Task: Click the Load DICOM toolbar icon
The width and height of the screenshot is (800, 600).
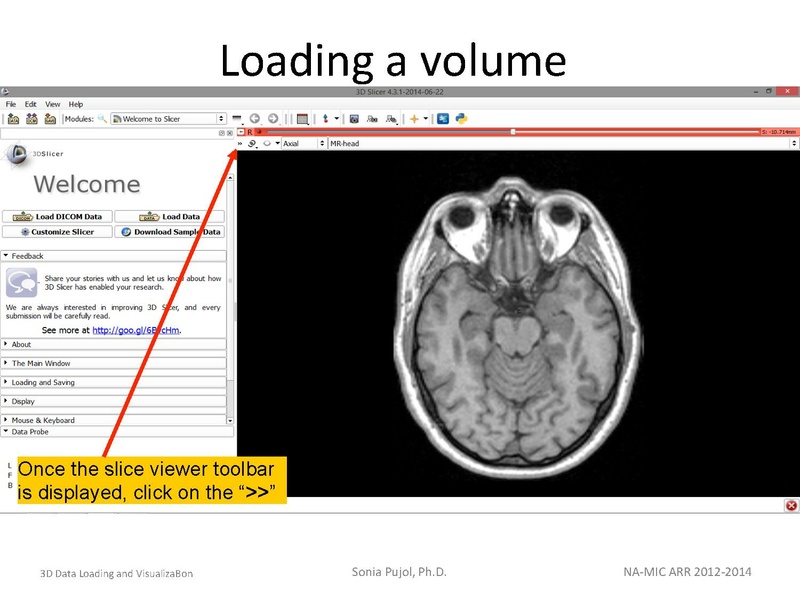Action: (32, 119)
